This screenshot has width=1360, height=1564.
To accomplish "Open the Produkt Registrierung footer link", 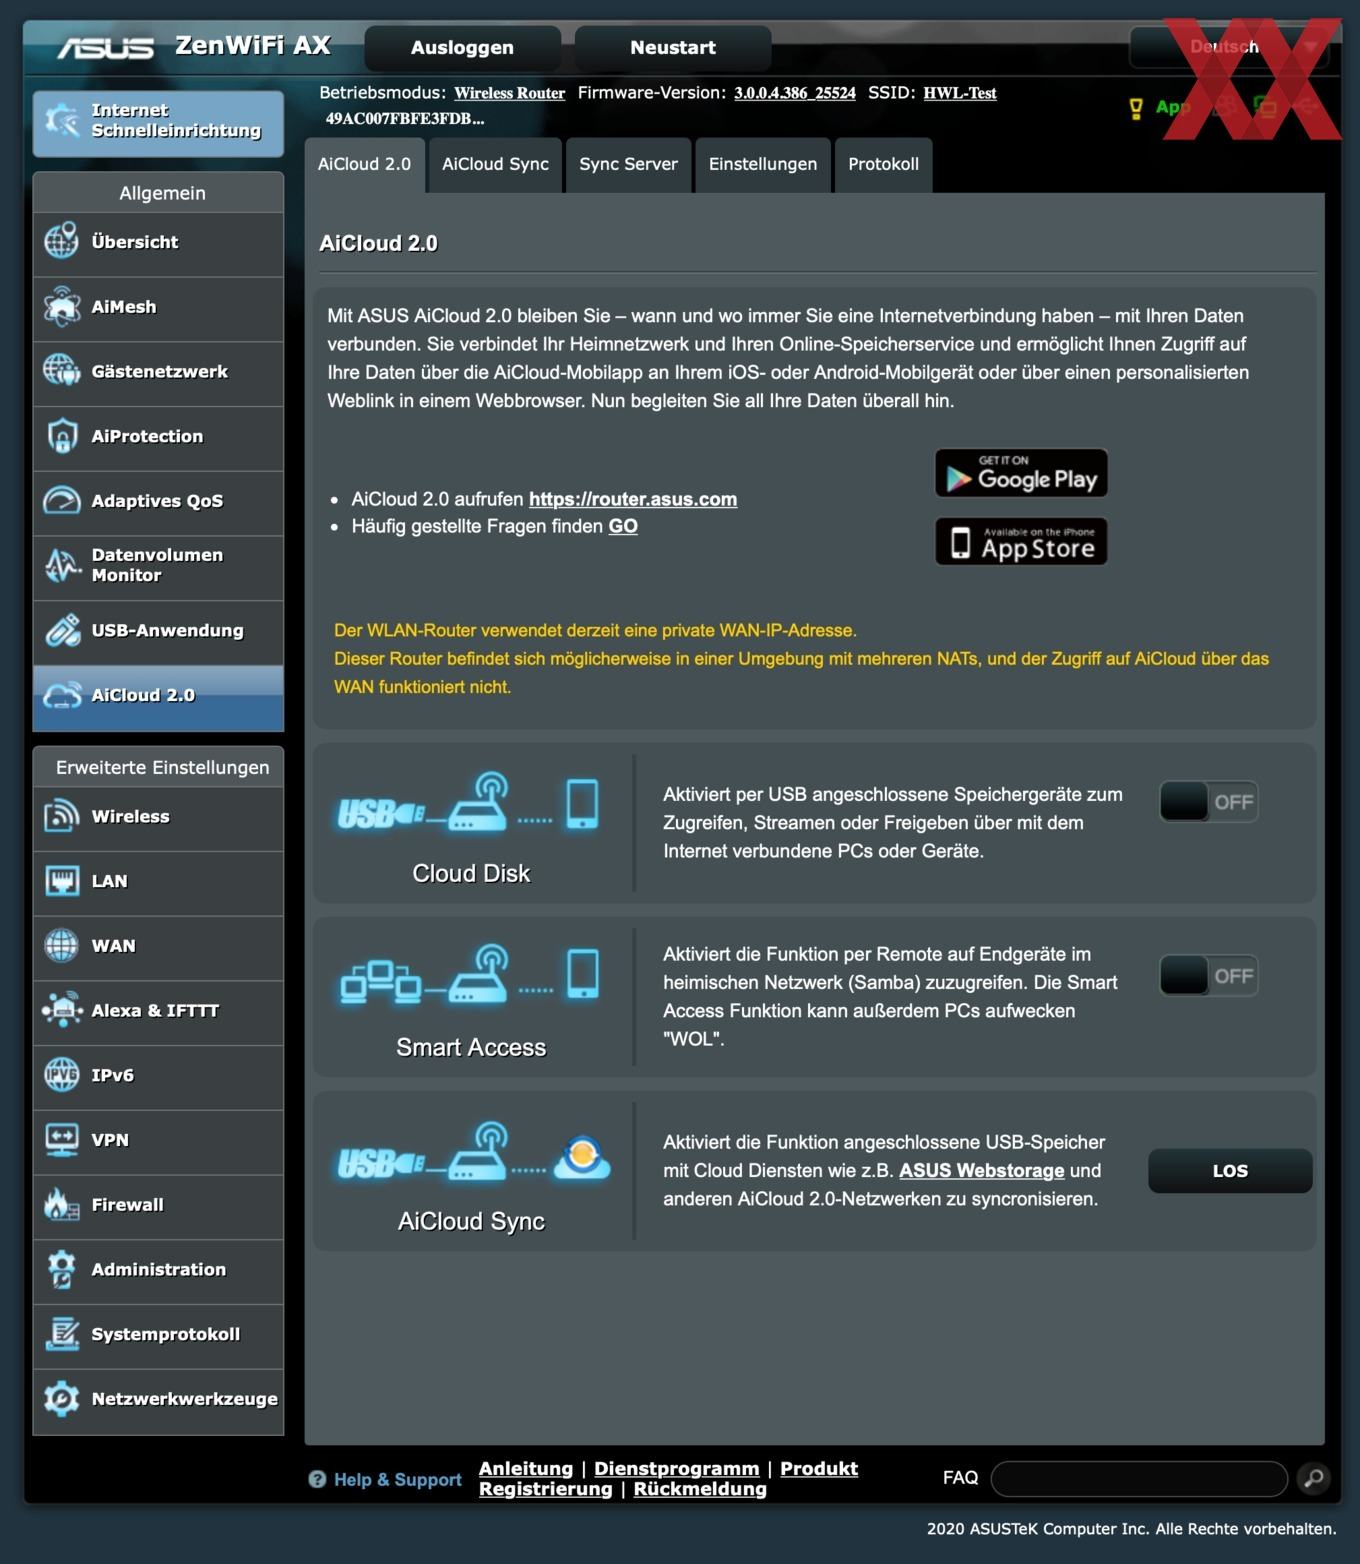I will [x=668, y=1478].
